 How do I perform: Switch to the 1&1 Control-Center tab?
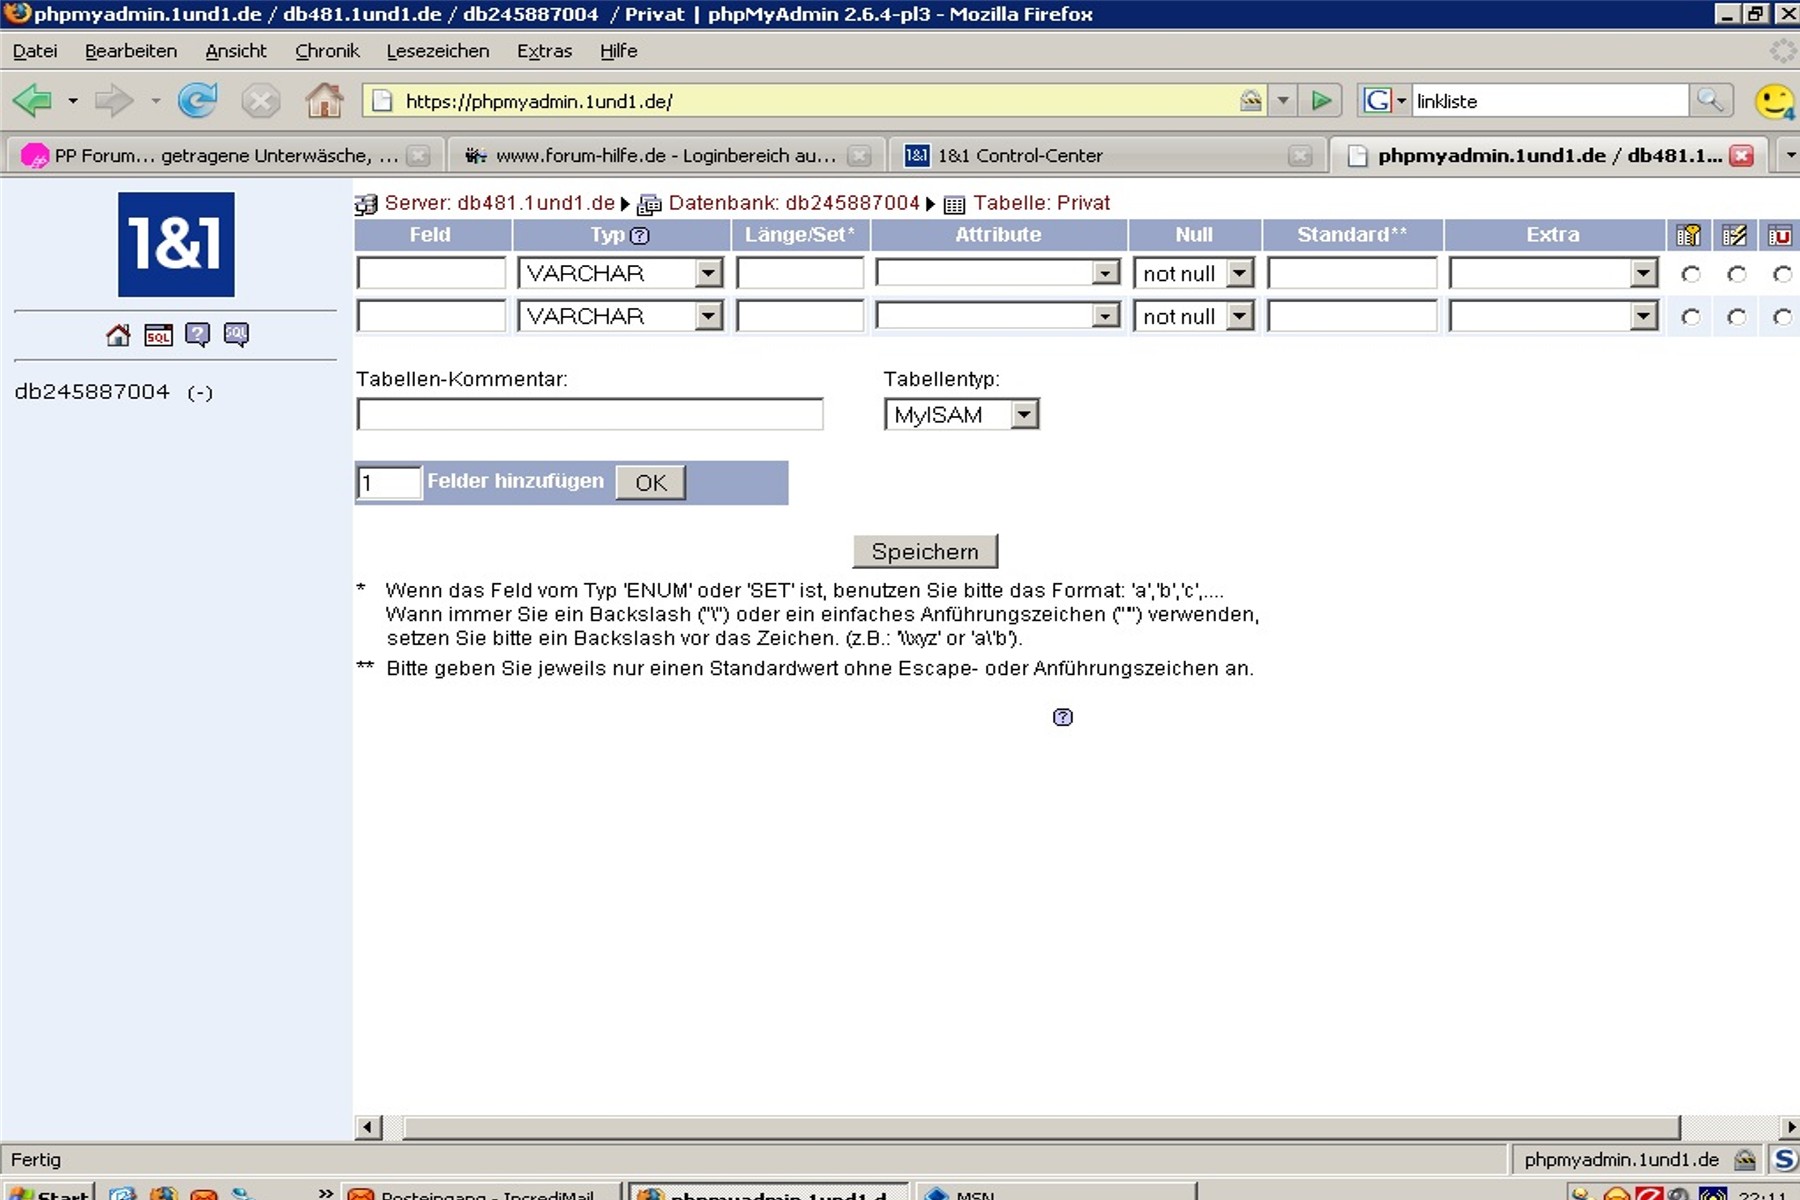pos(1018,156)
